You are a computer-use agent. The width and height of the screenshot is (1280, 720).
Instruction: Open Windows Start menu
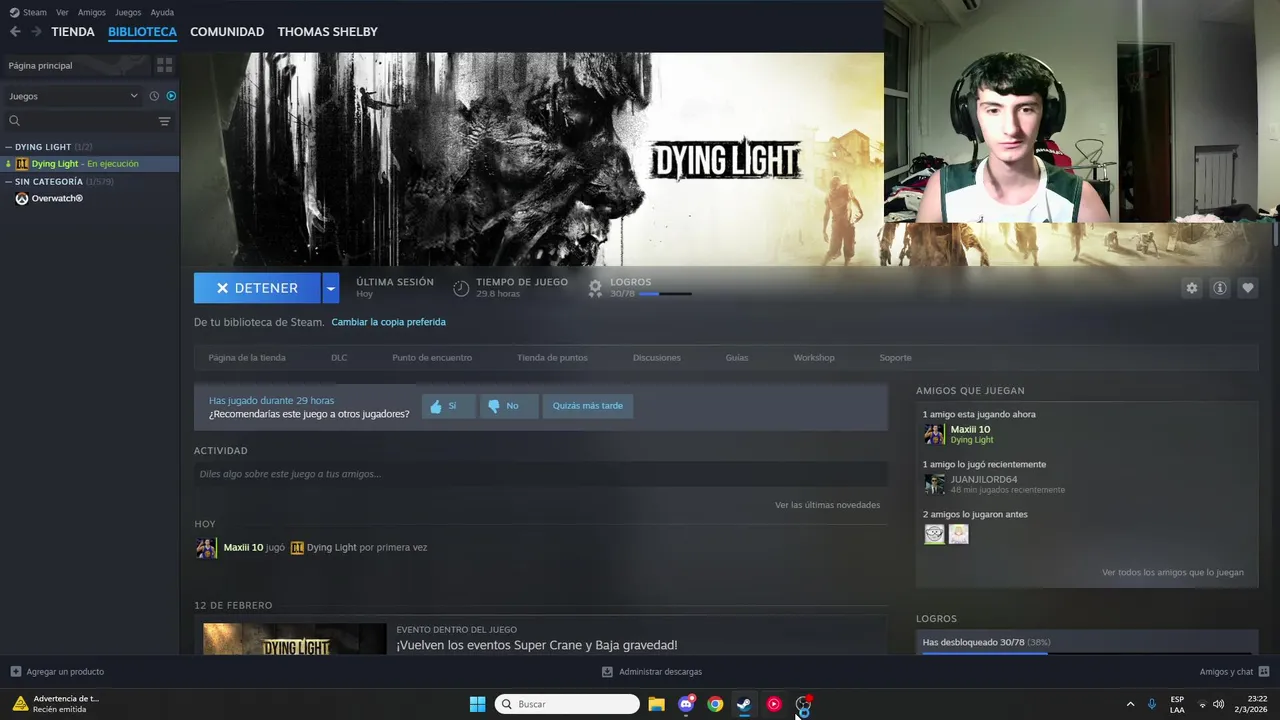pyautogui.click(x=477, y=704)
